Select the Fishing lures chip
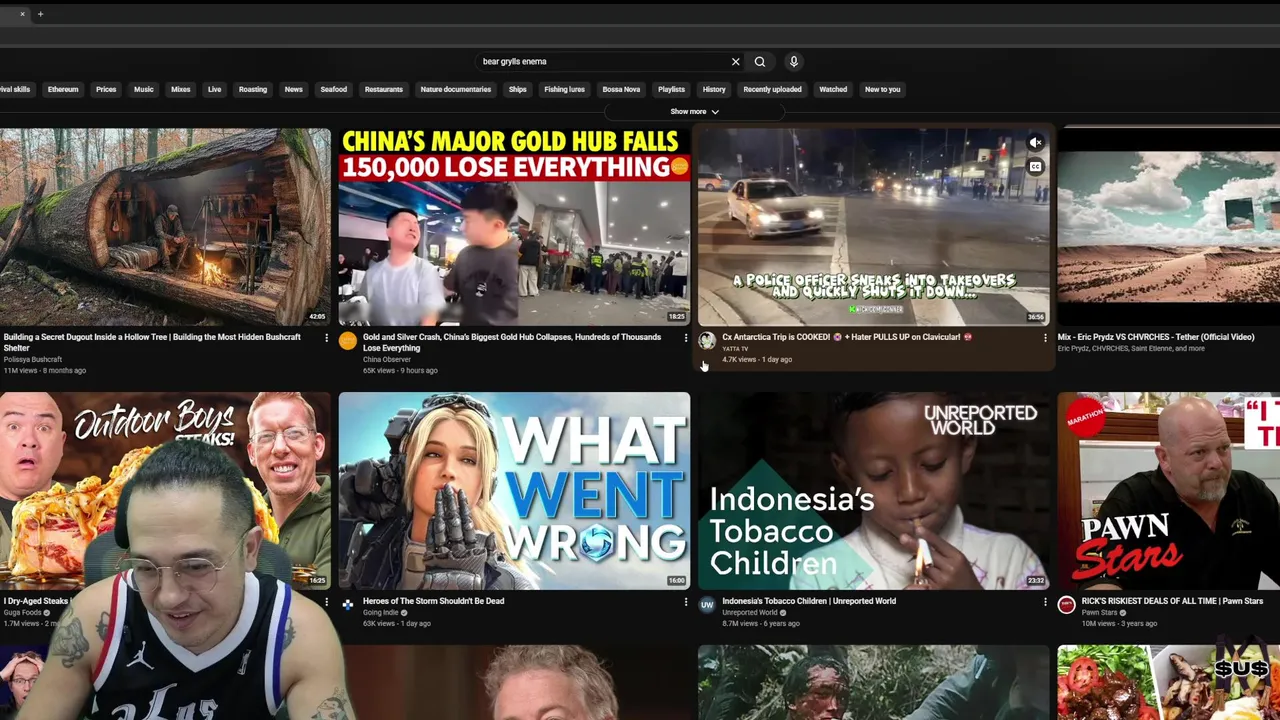 click(x=564, y=89)
